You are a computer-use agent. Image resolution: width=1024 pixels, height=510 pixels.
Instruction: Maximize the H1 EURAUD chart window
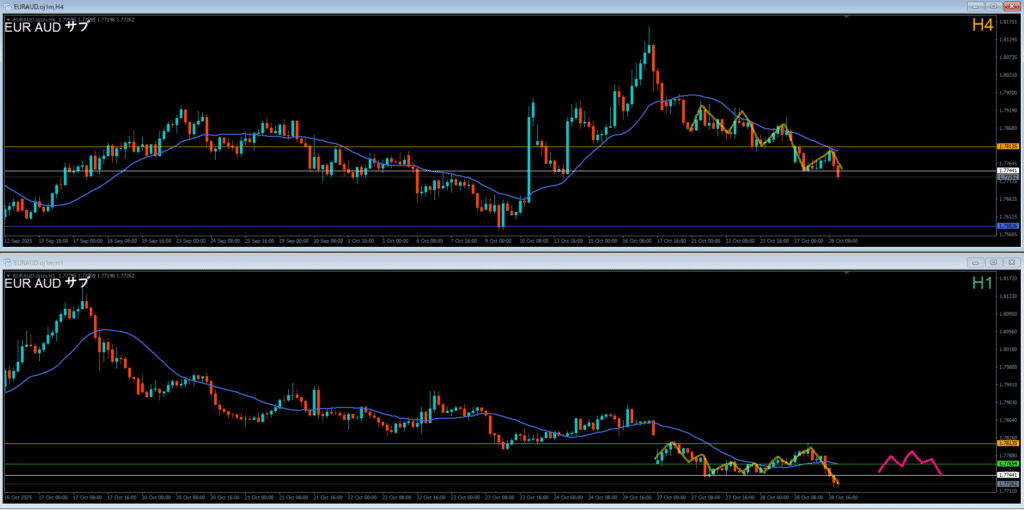coord(993,261)
